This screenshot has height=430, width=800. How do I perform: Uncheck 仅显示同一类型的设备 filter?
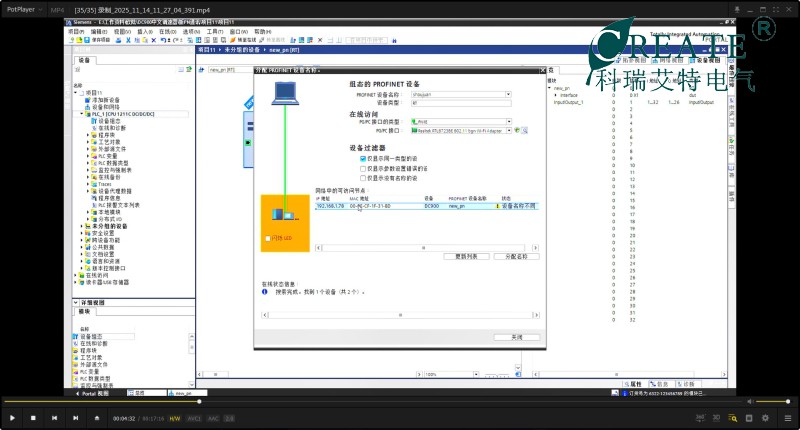tap(363, 159)
